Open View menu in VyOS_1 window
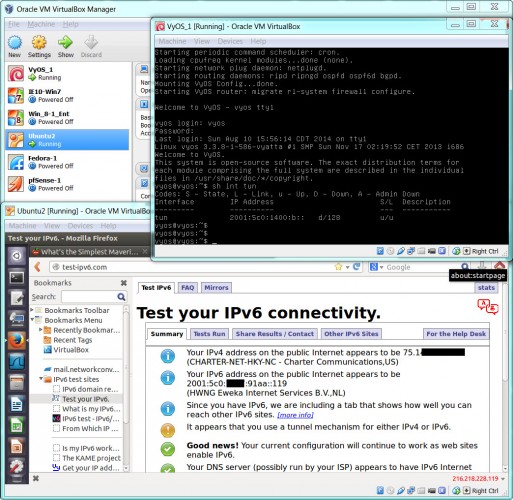 tap(202, 41)
